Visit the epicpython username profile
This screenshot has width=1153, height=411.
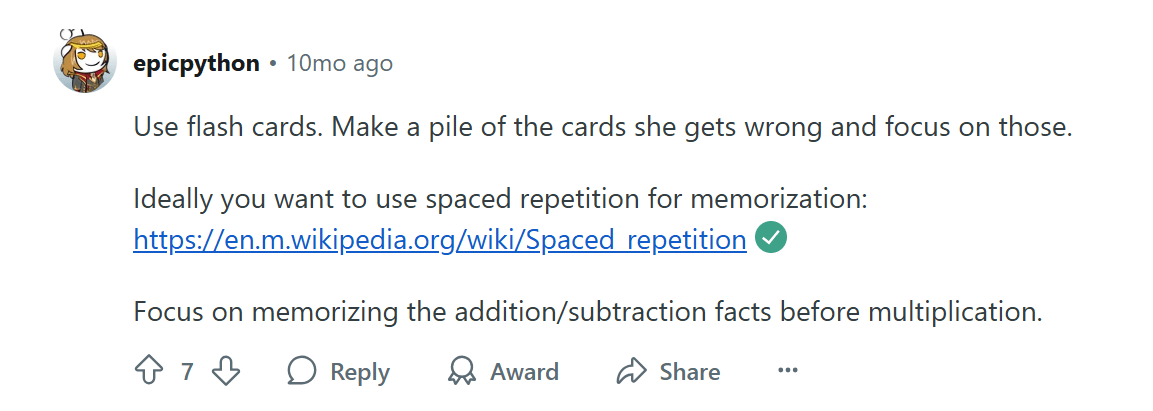point(196,64)
